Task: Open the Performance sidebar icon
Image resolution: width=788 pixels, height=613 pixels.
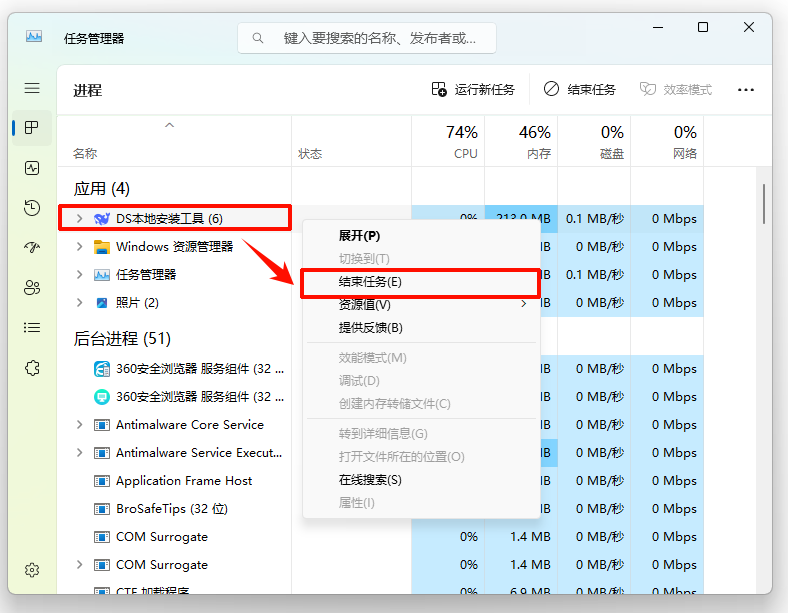Action: click(32, 168)
